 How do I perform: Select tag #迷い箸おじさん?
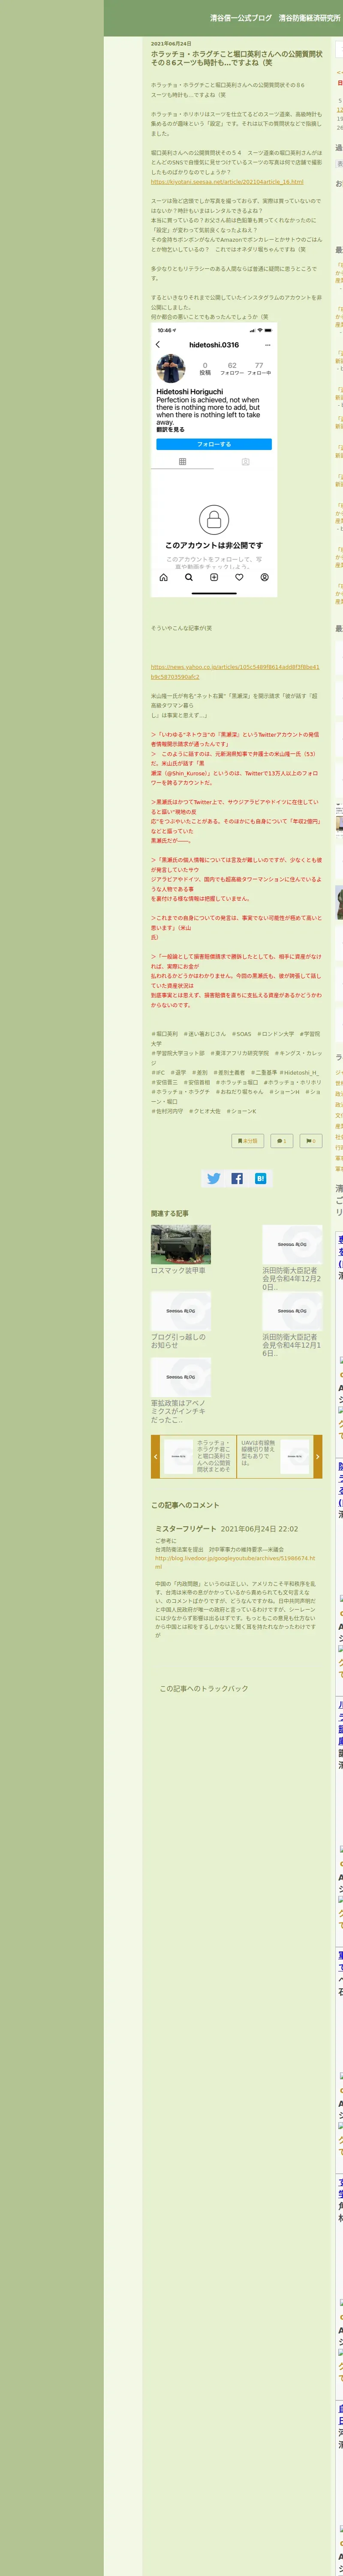coord(204,1034)
